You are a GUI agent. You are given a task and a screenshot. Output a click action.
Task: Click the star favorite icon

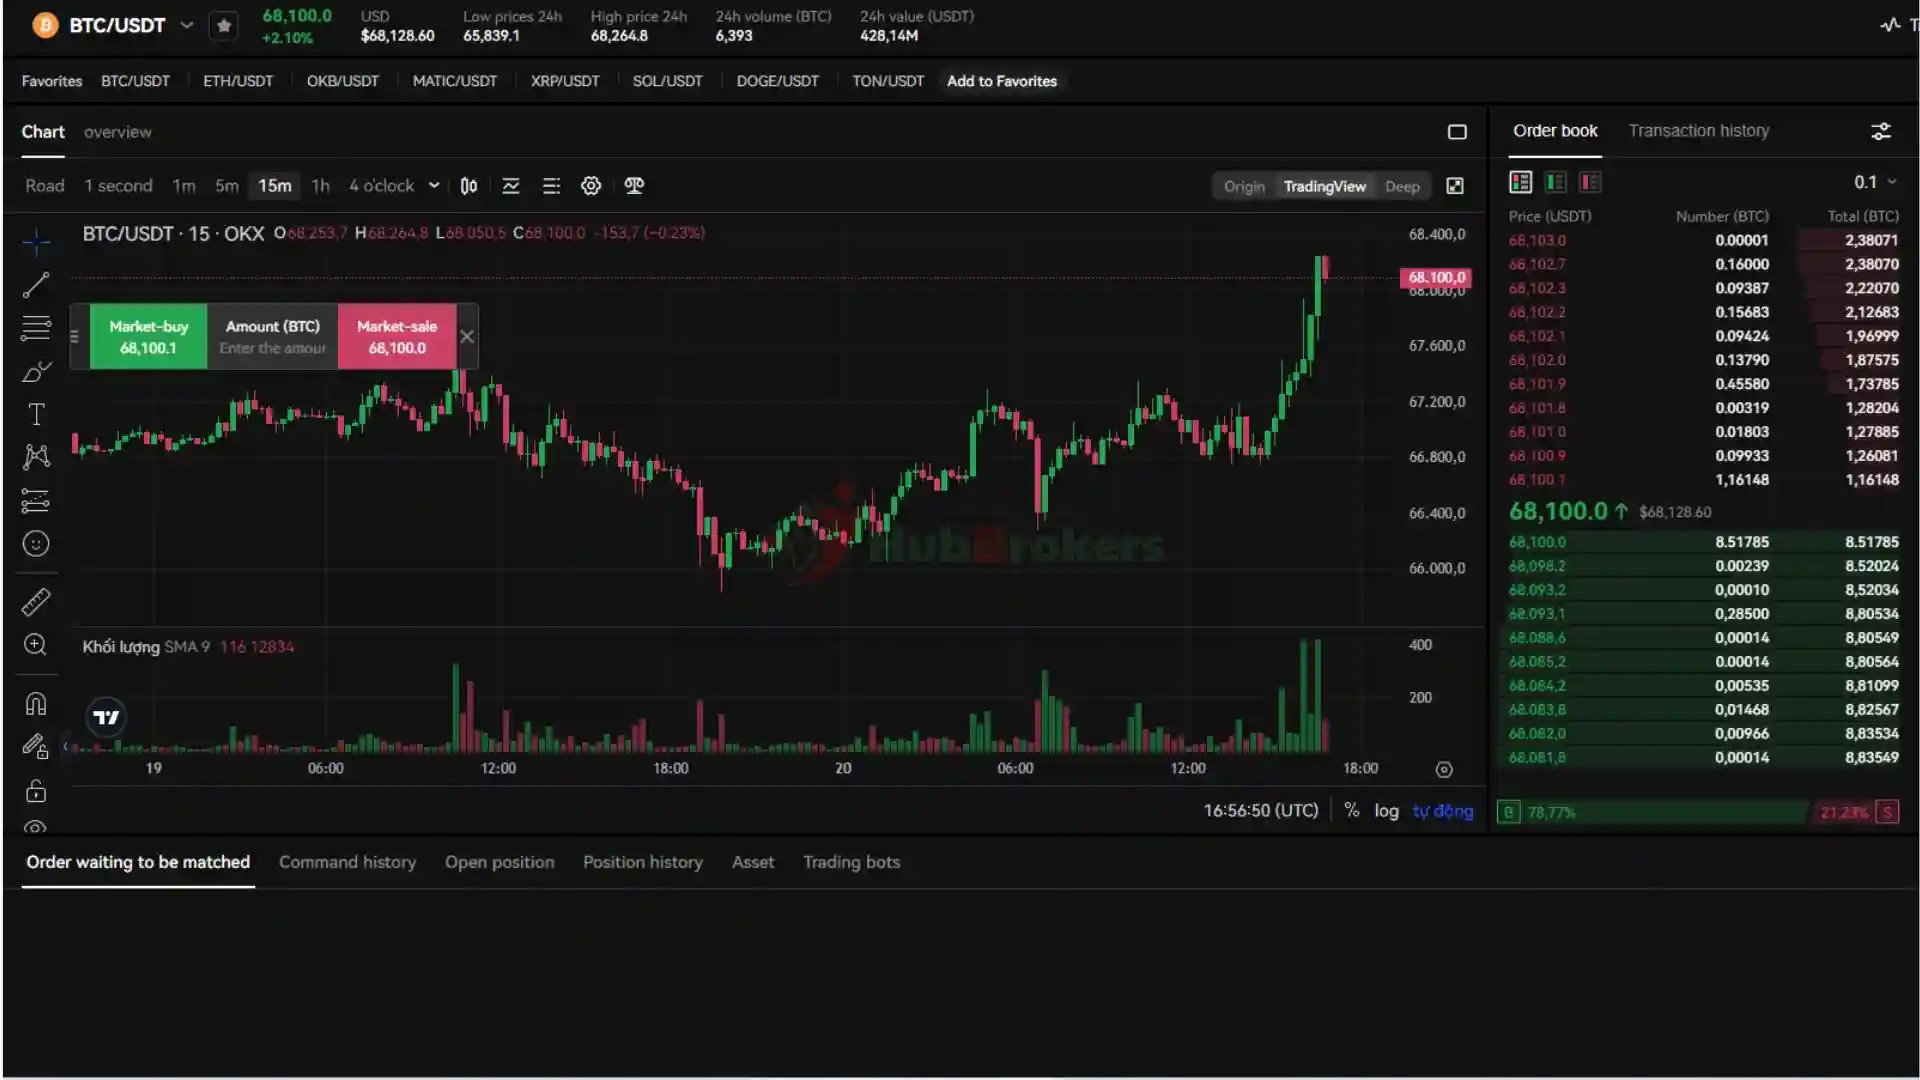click(224, 26)
